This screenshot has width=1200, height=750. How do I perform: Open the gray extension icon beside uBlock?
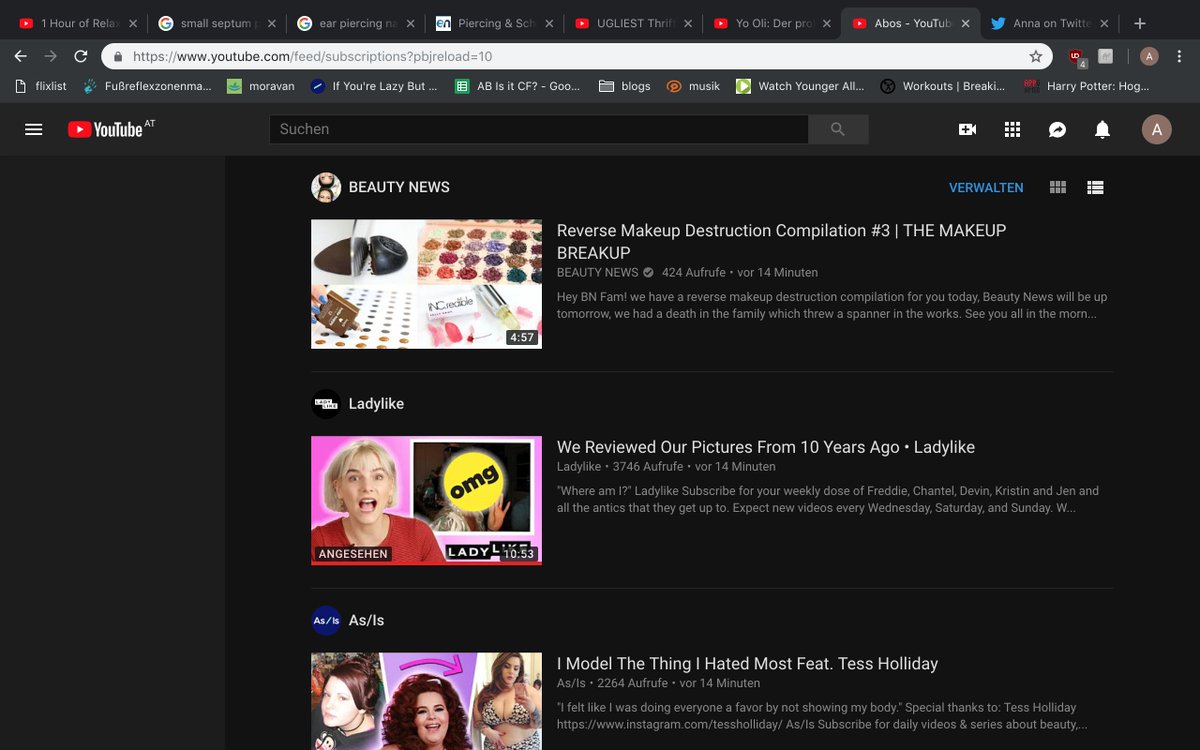pos(1105,56)
